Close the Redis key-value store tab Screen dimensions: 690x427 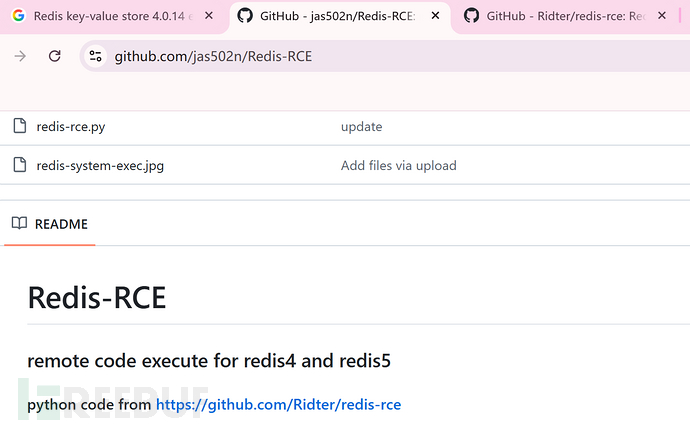(209, 16)
